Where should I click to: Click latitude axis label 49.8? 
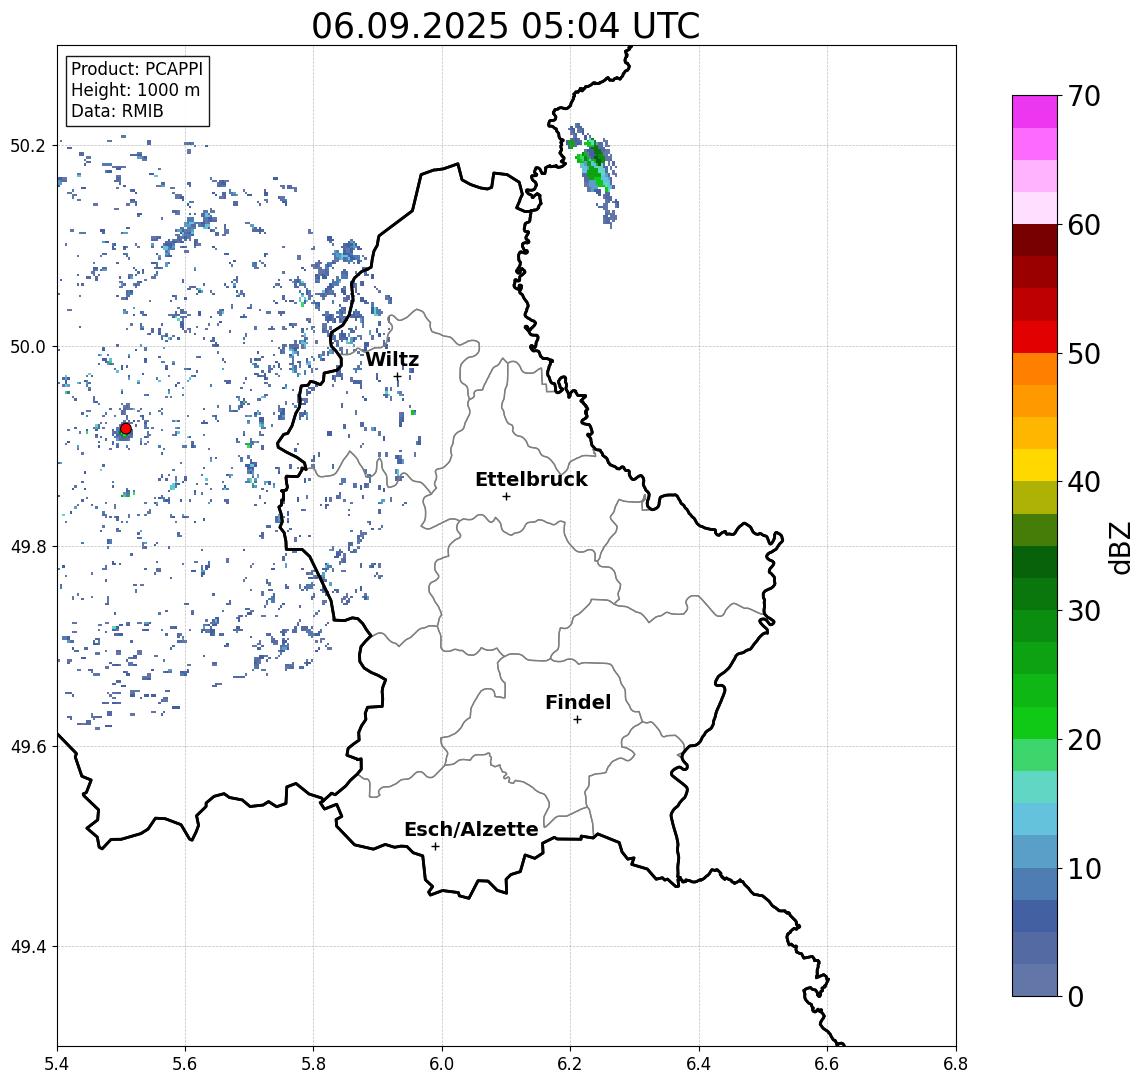point(28,546)
